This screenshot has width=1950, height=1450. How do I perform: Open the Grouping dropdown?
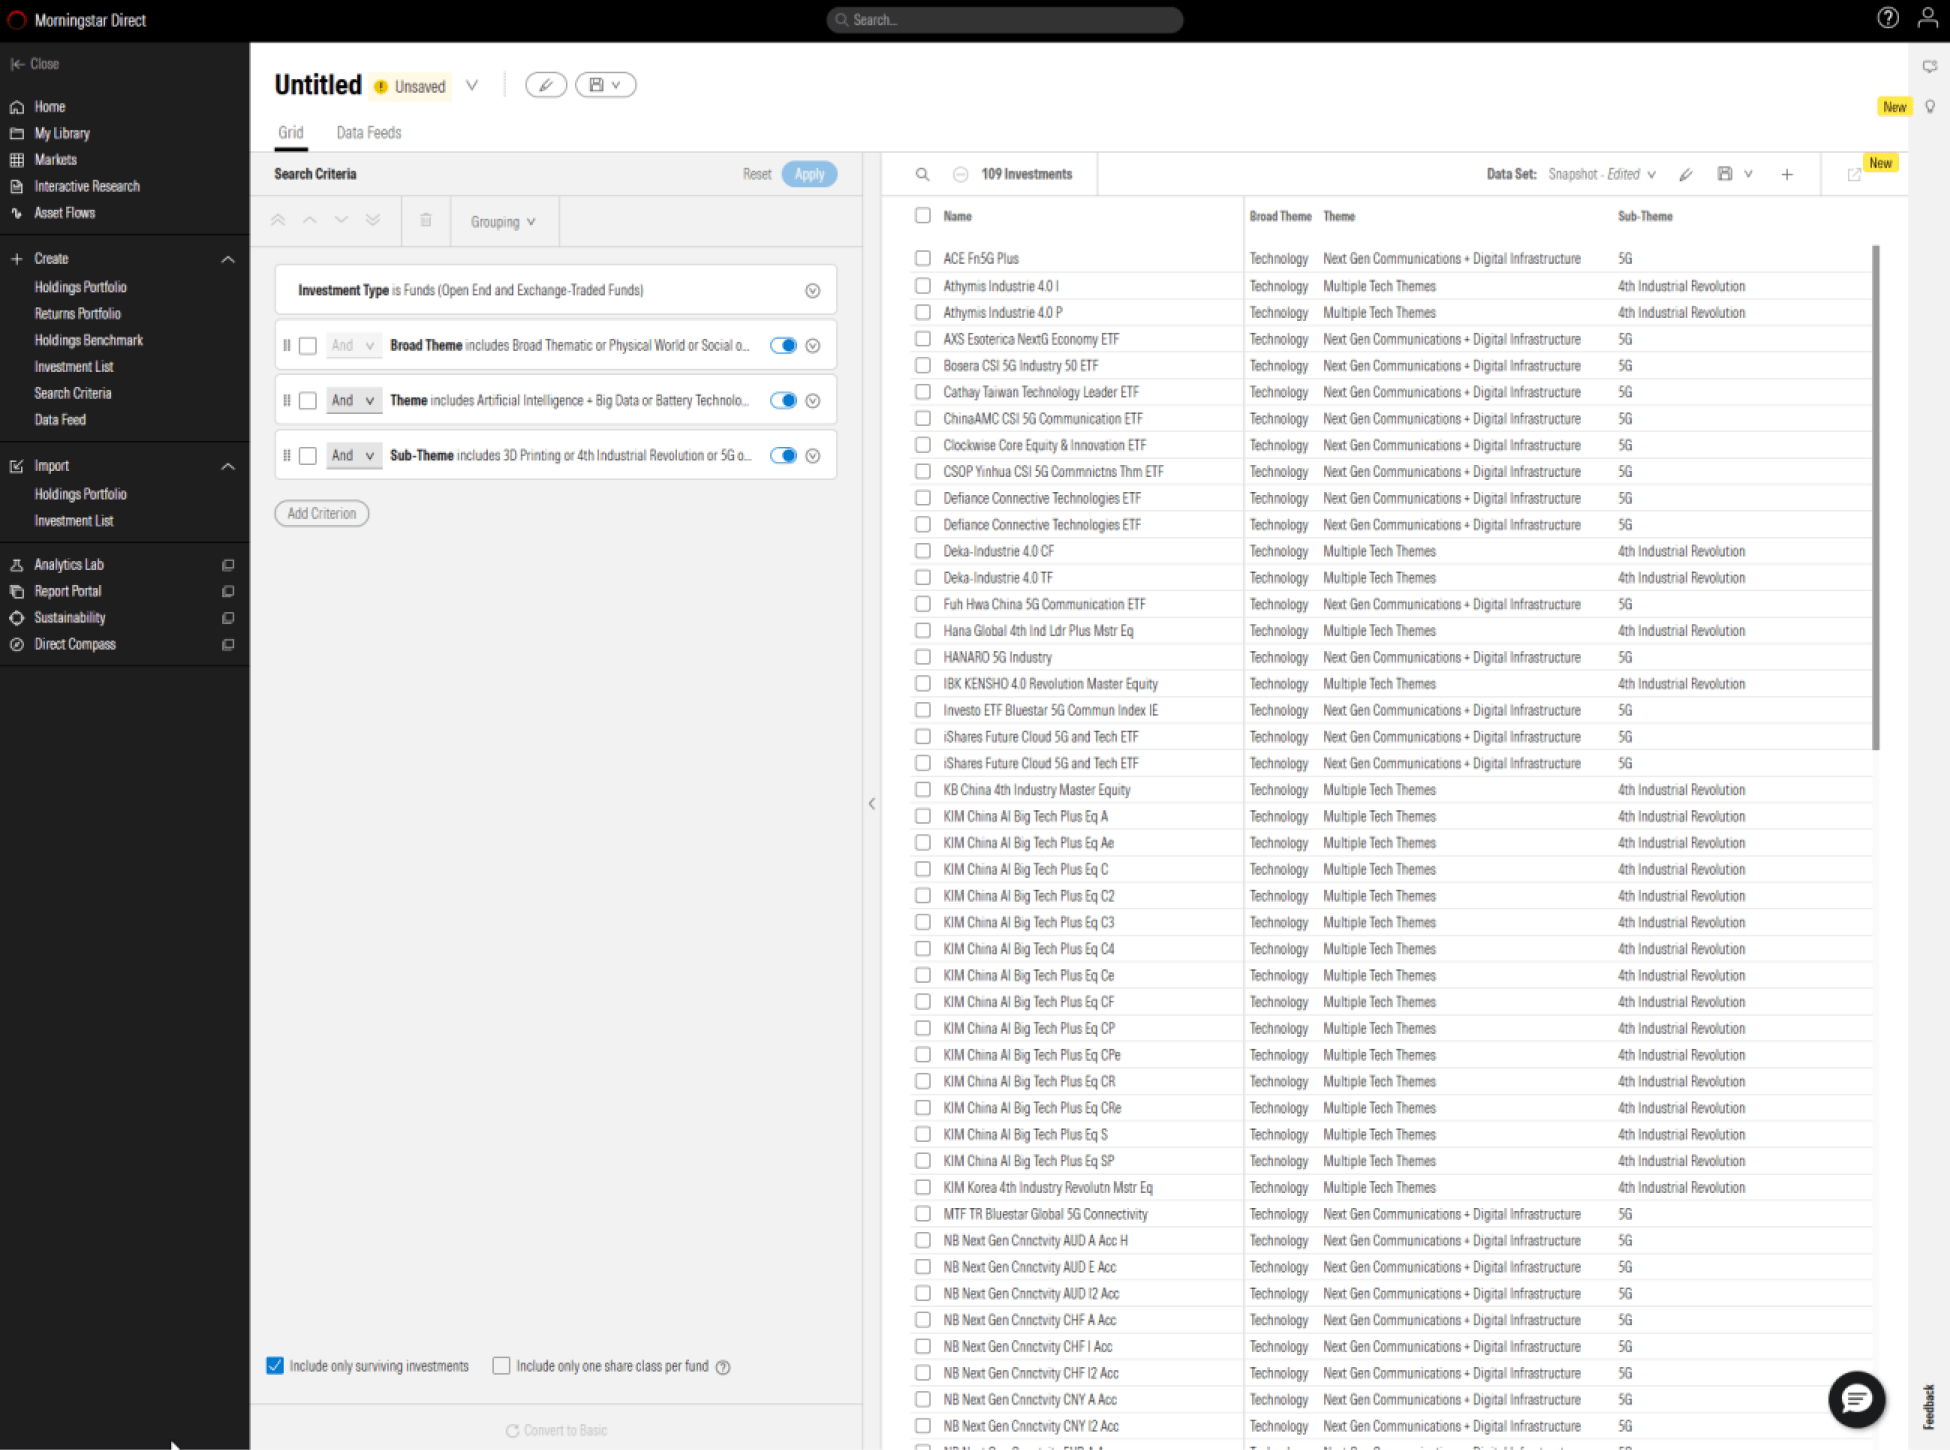tap(503, 222)
